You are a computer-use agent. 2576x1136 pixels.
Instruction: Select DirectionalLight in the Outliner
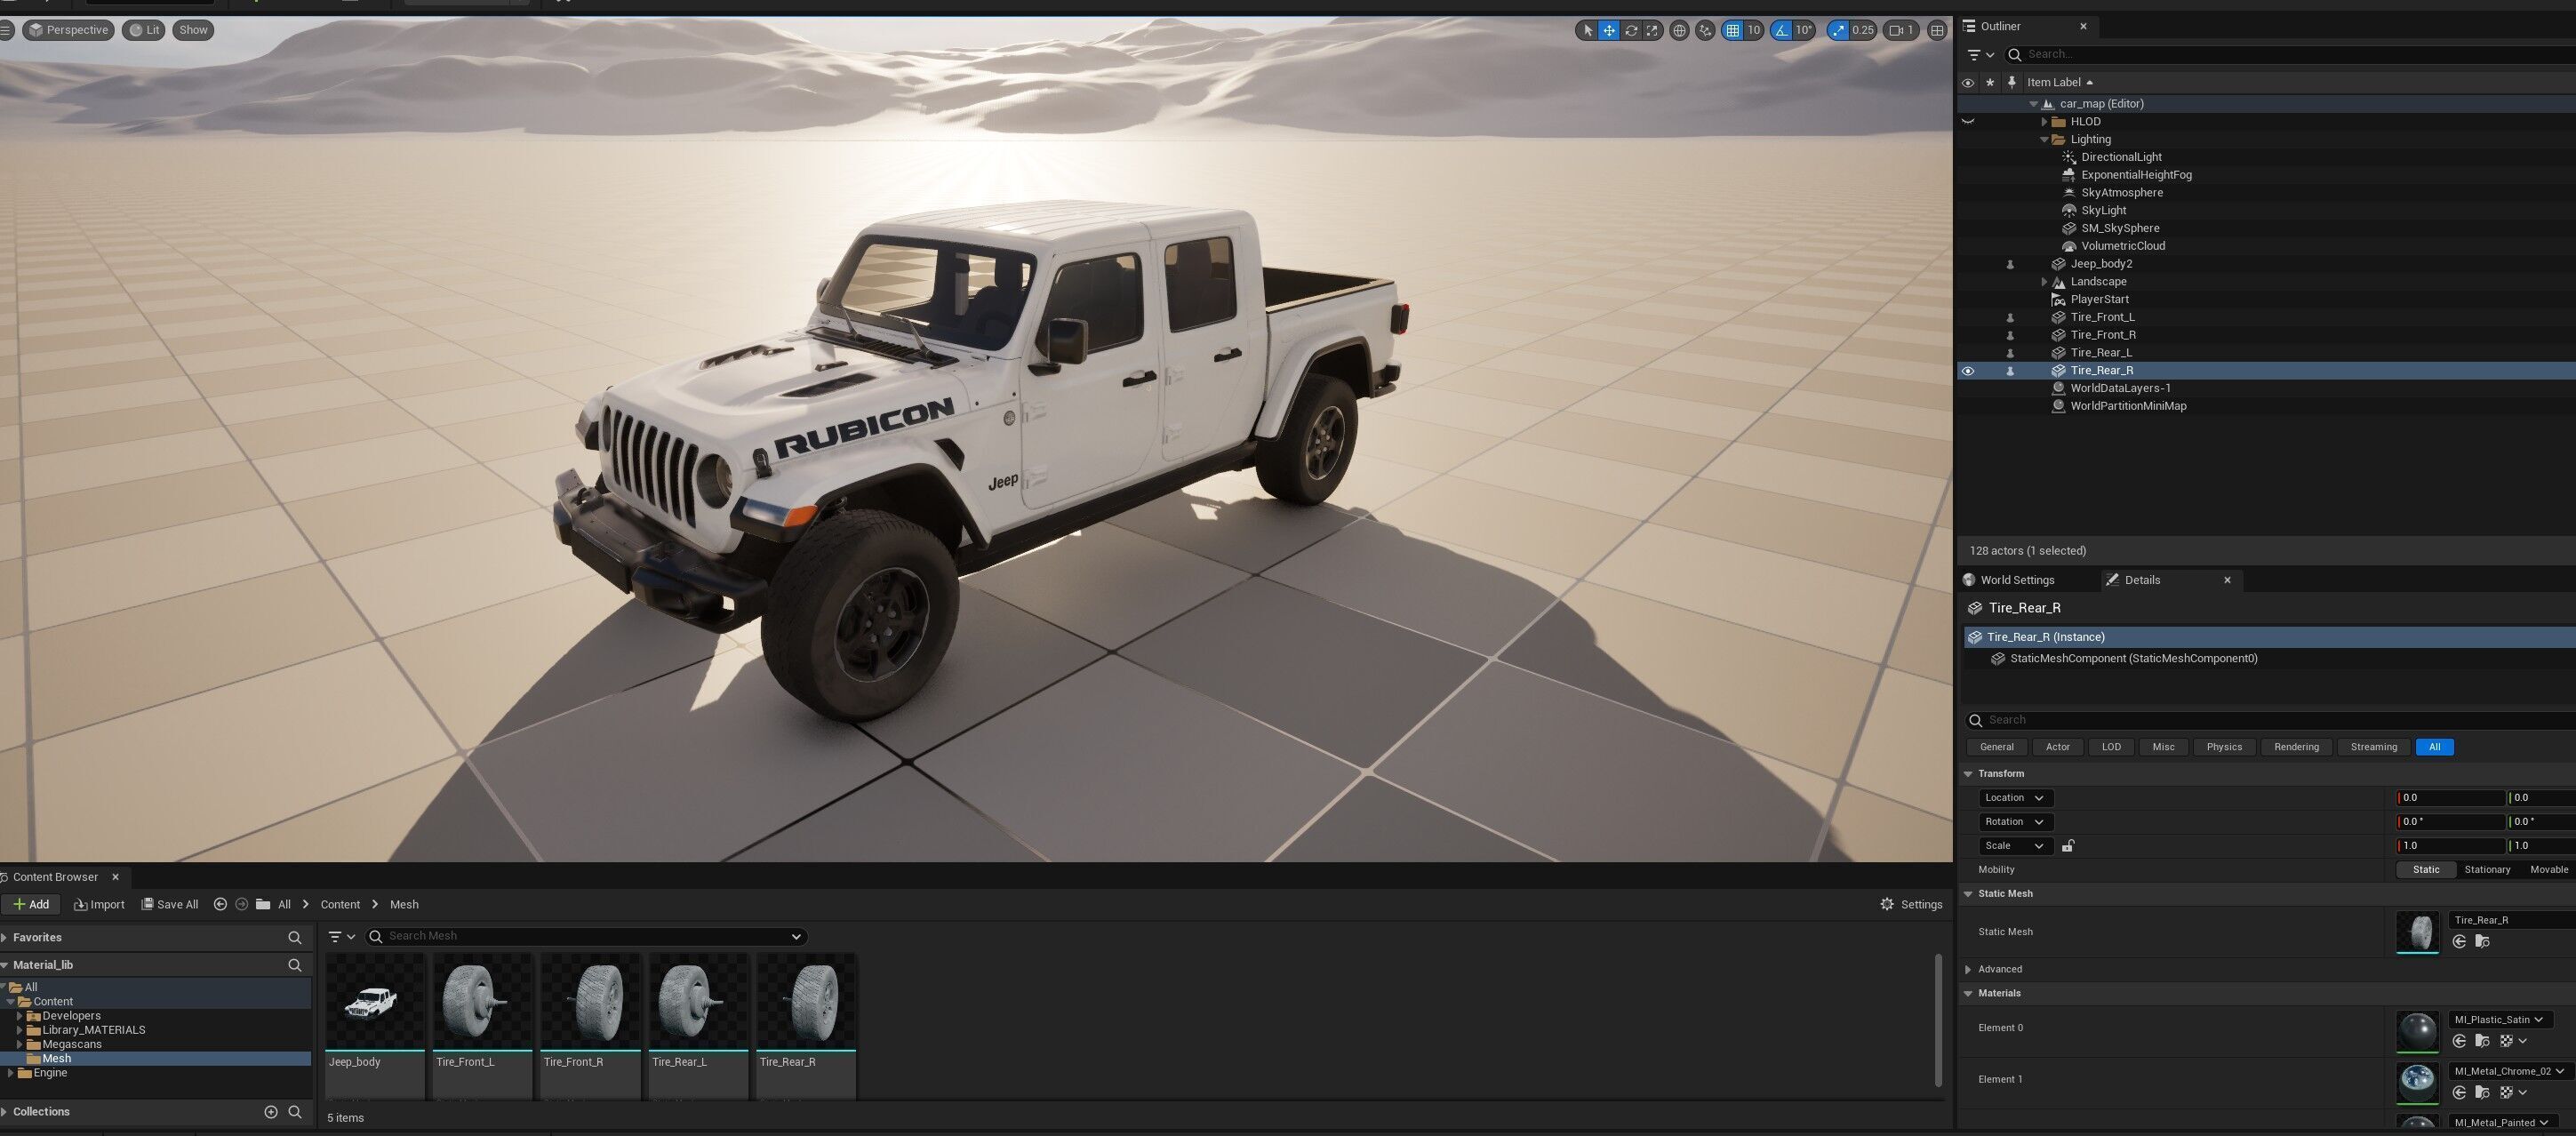[x=2121, y=157]
